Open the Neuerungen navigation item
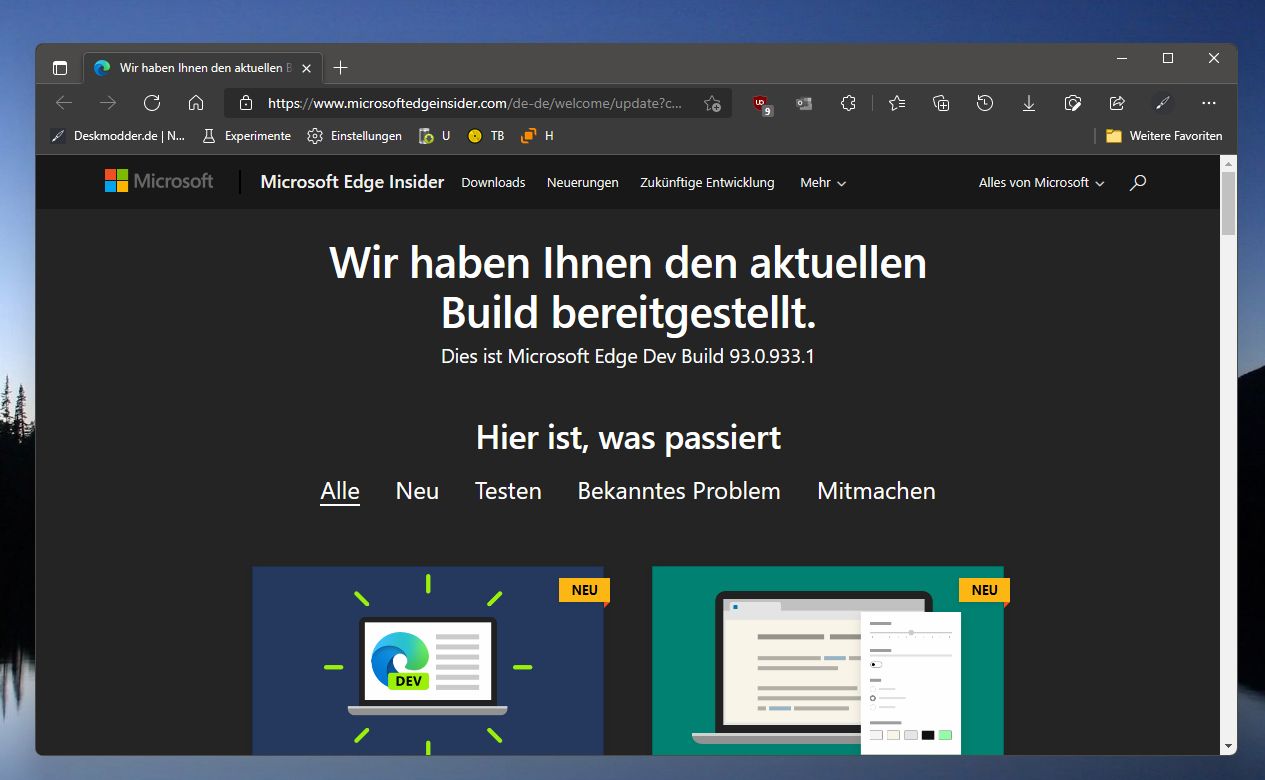This screenshot has height=780, width=1265. coord(583,183)
